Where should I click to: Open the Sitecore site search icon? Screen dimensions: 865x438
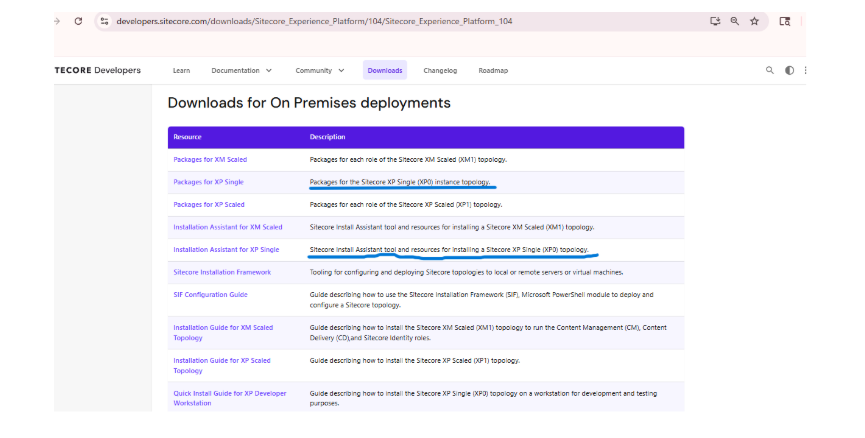[770, 70]
